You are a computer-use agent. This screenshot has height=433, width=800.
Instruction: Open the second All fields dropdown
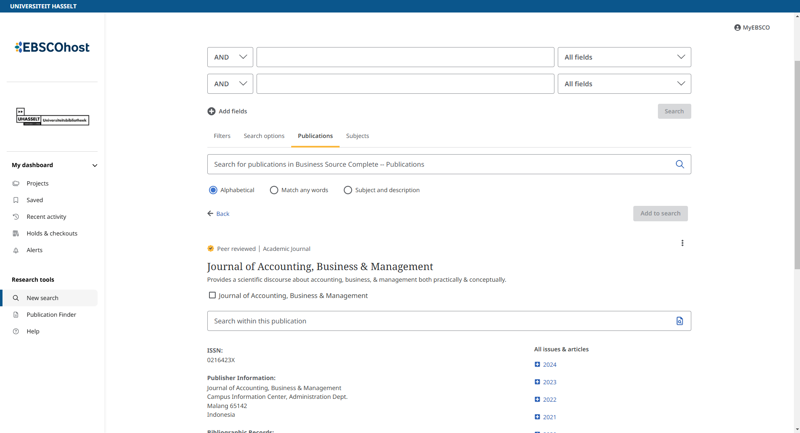[624, 84]
